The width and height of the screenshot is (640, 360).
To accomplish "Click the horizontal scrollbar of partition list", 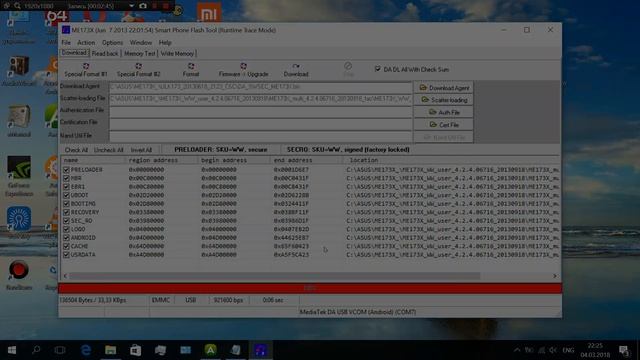I will [274, 276].
